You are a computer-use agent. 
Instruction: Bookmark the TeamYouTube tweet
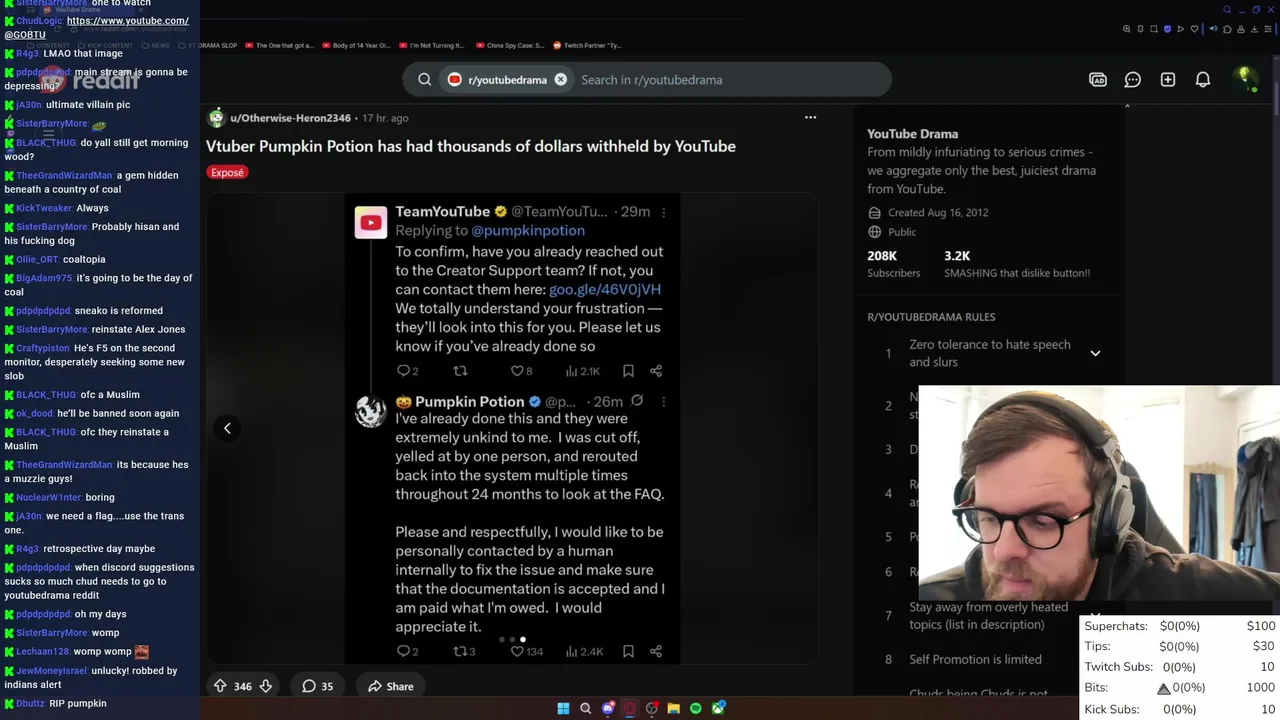[628, 371]
